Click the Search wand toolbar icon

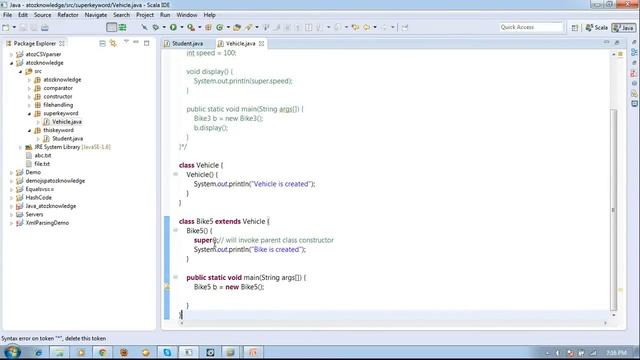[248, 27]
